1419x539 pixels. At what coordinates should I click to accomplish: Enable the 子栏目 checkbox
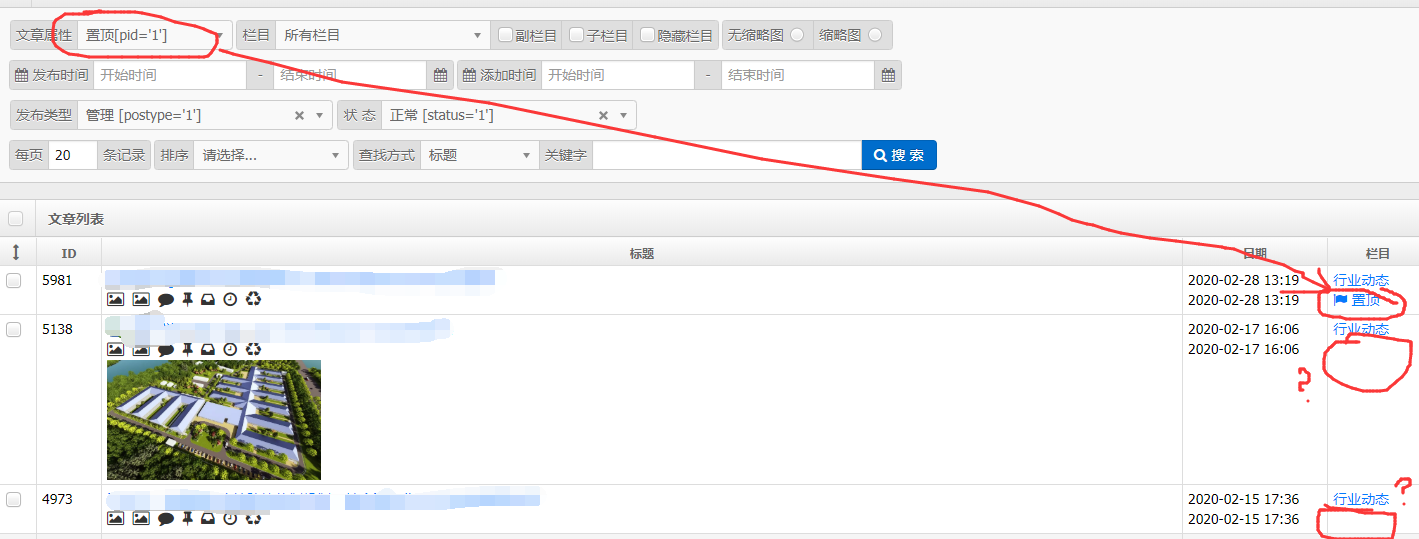pos(577,35)
